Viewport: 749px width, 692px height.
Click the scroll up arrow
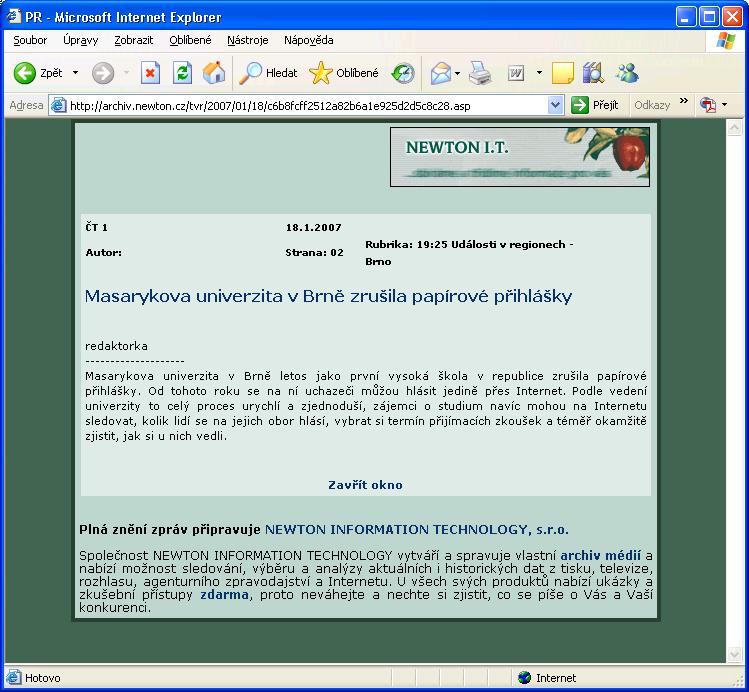coord(734,127)
